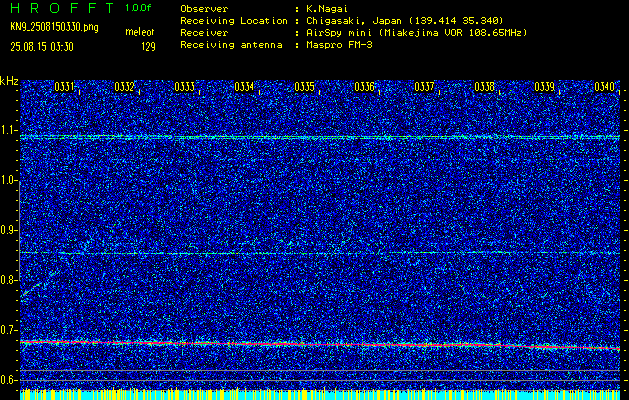The height and width of the screenshot is (400, 629).
Task: Click the 0.7 kHz axis label
Action: tap(8, 330)
